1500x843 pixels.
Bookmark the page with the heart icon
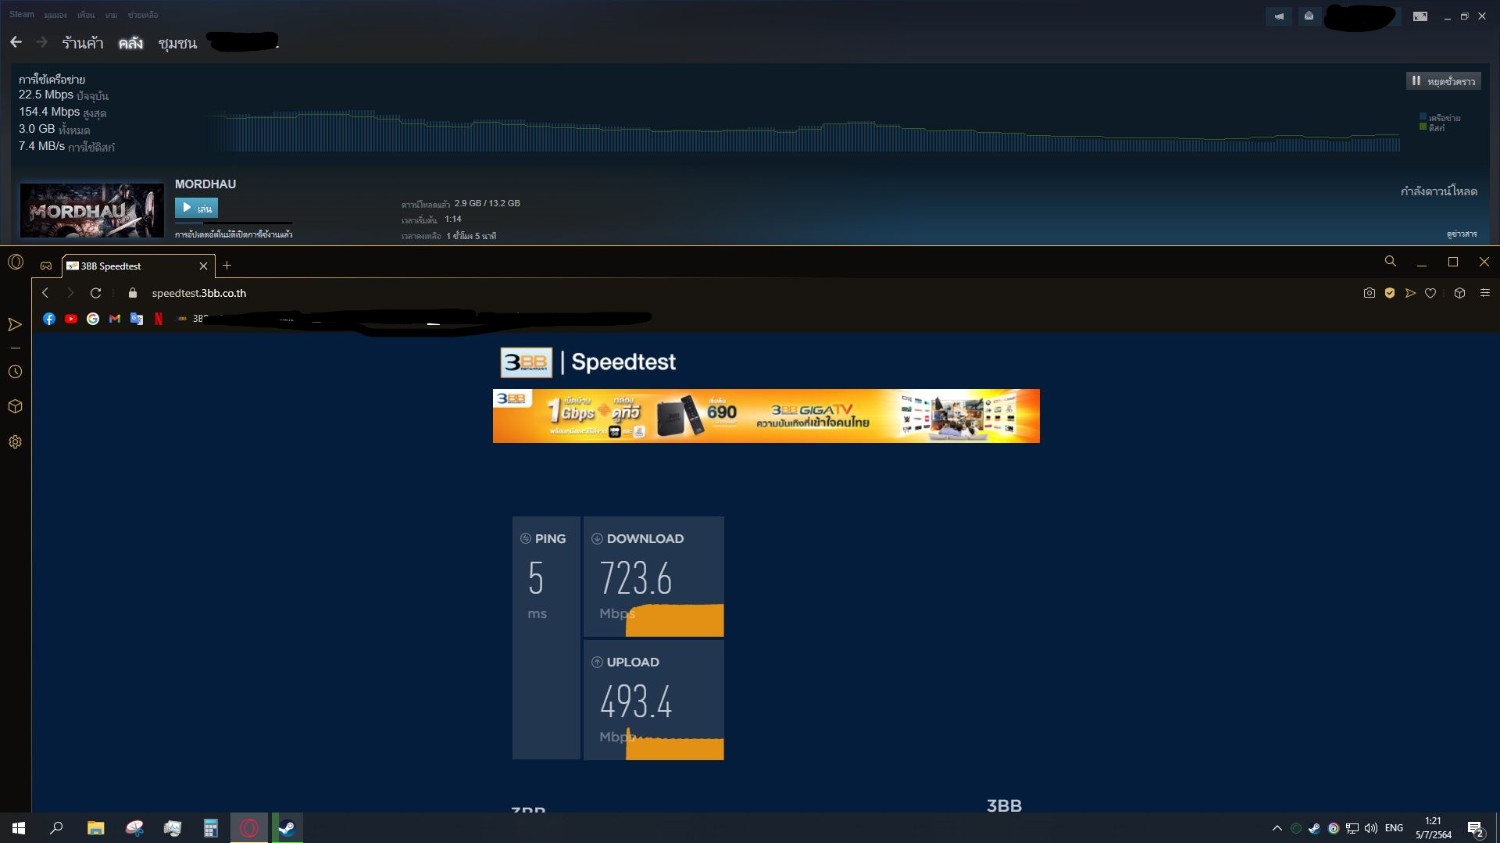click(x=1431, y=293)
